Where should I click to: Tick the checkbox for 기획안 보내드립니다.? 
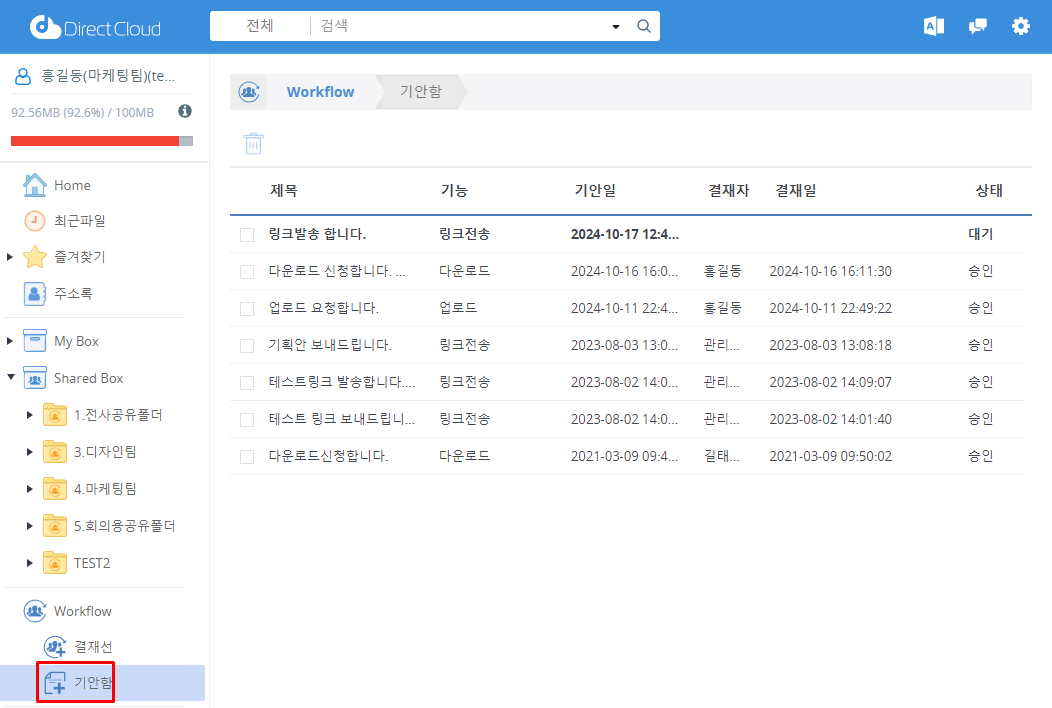pos(247,346)
